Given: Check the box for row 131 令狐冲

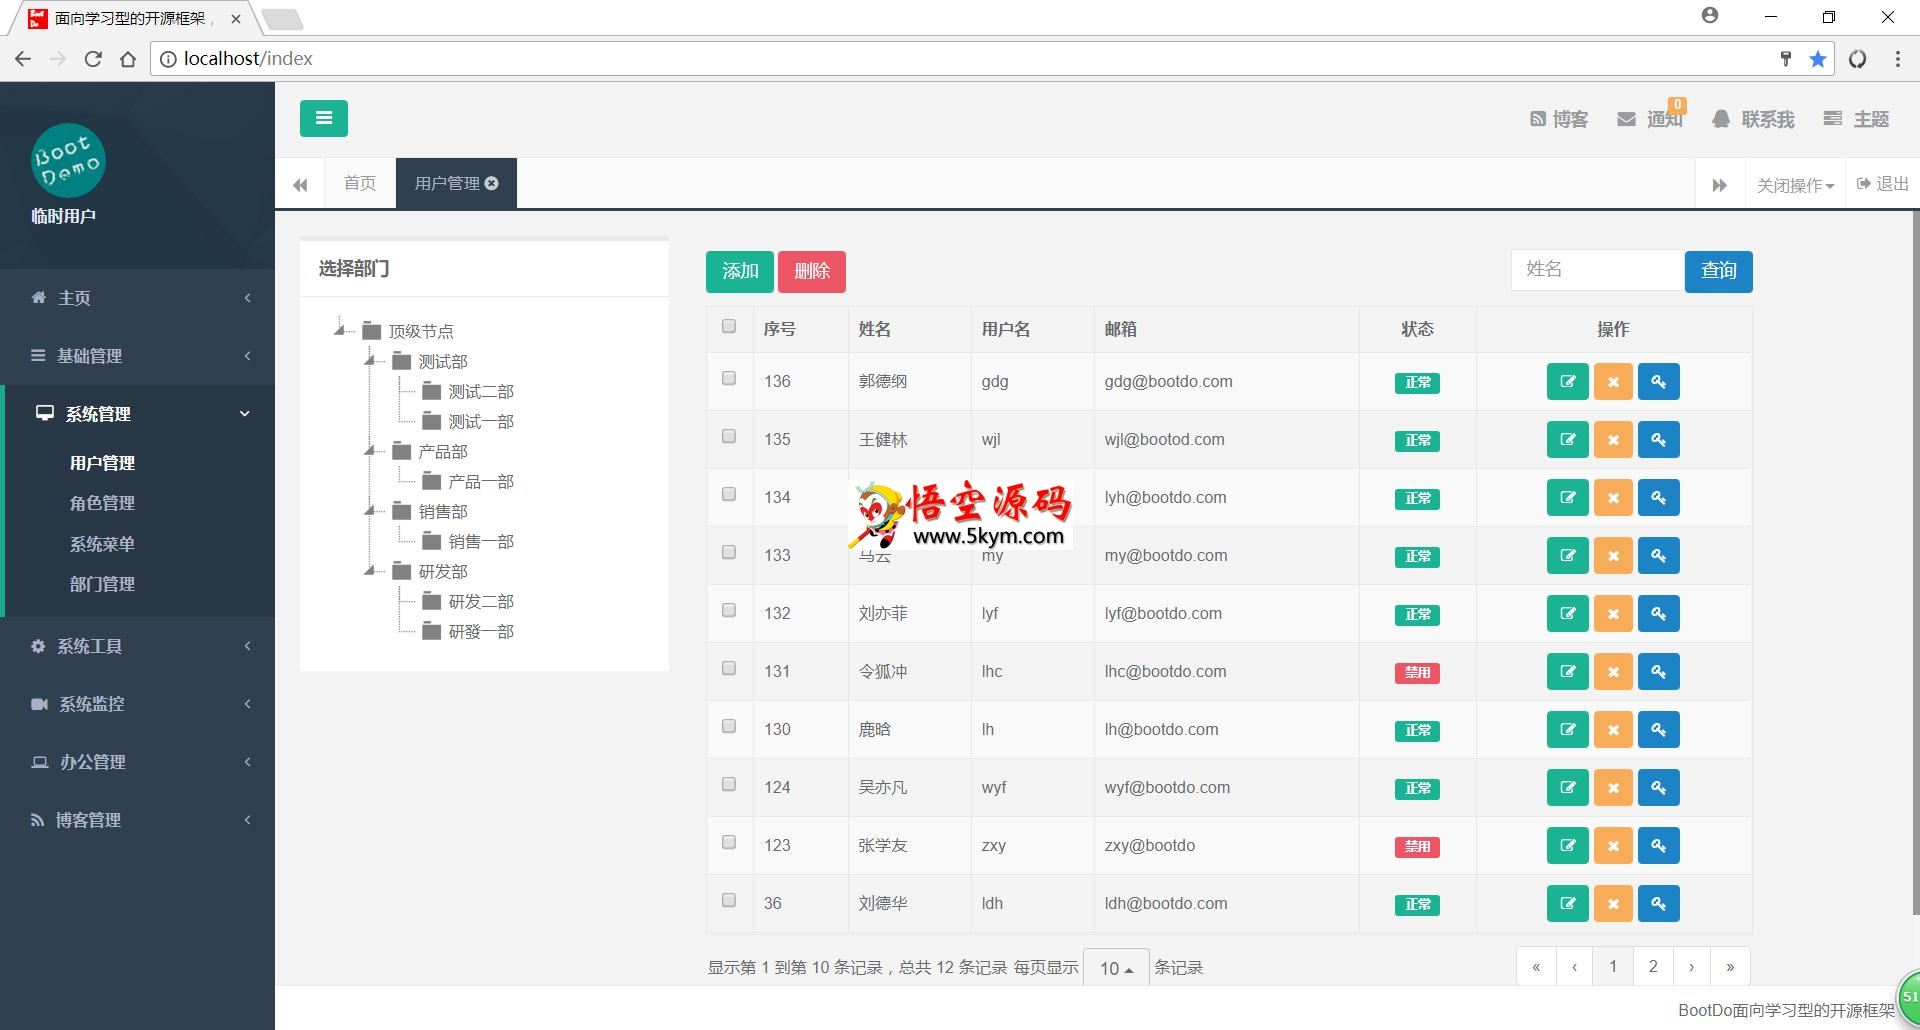Looking at the screenshot, I should click(x=729, y=668).
